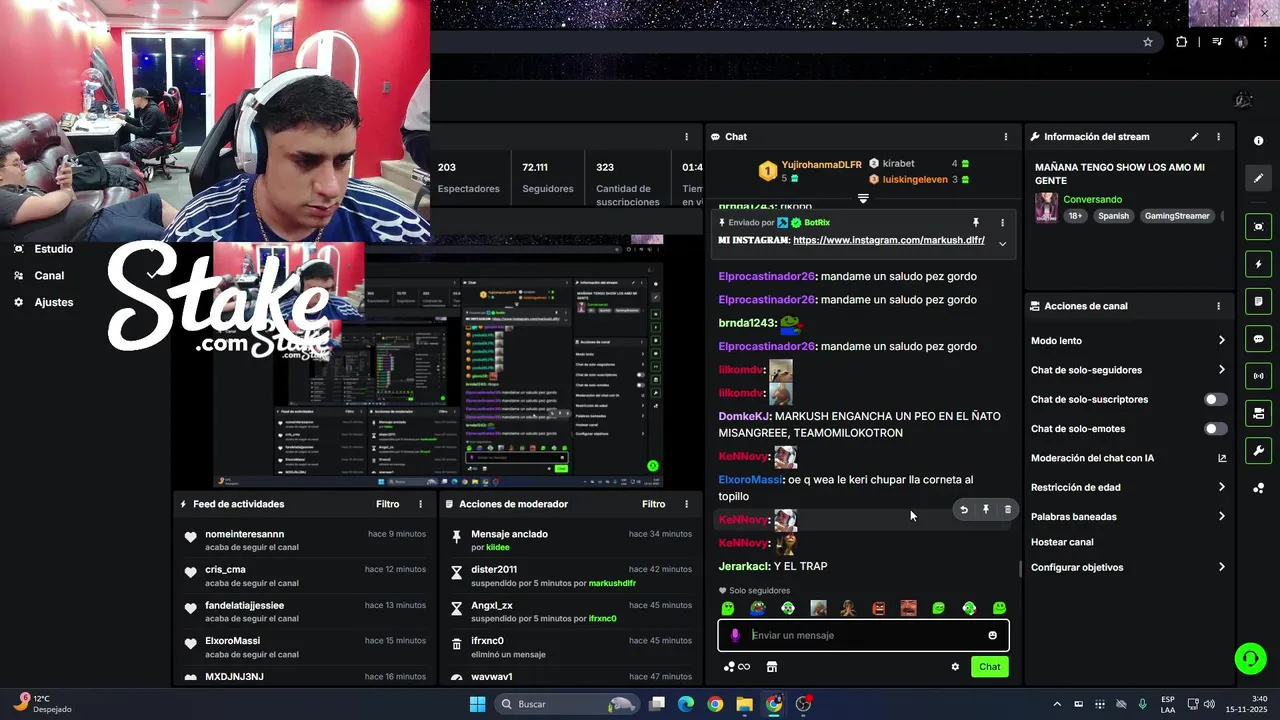The width and height of the screenshot is (1280, 720).
Task: Open browser extensions puzzle icon
Action: [1182, 42]
